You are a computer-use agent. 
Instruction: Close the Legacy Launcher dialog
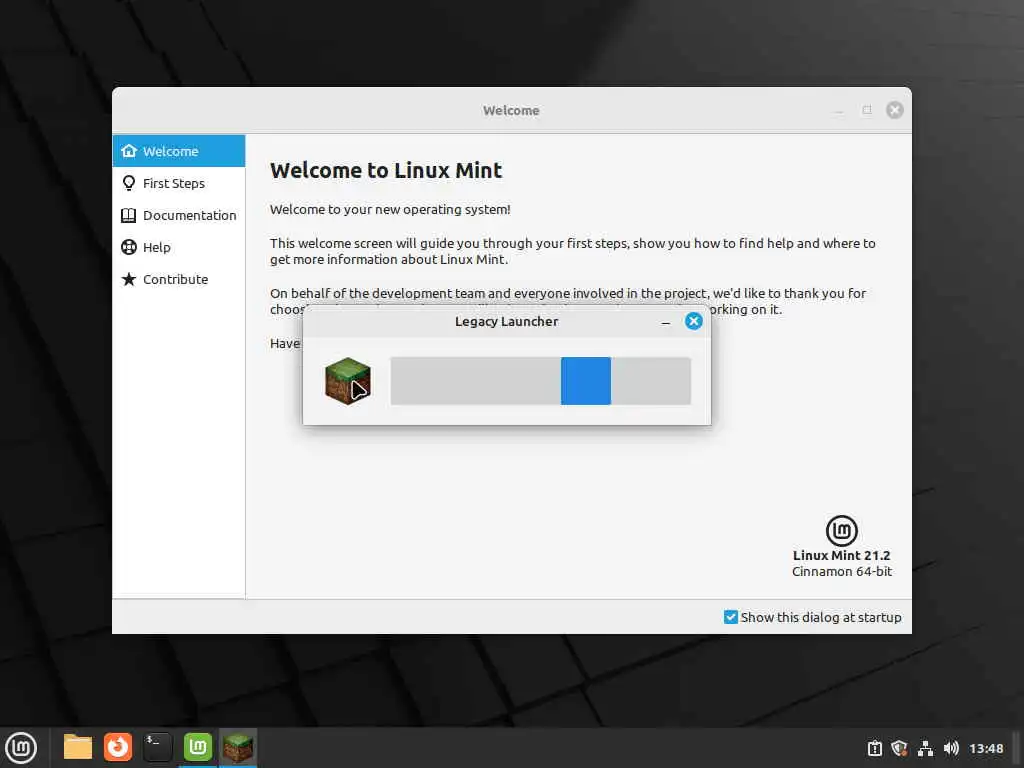tap(694, 321)
